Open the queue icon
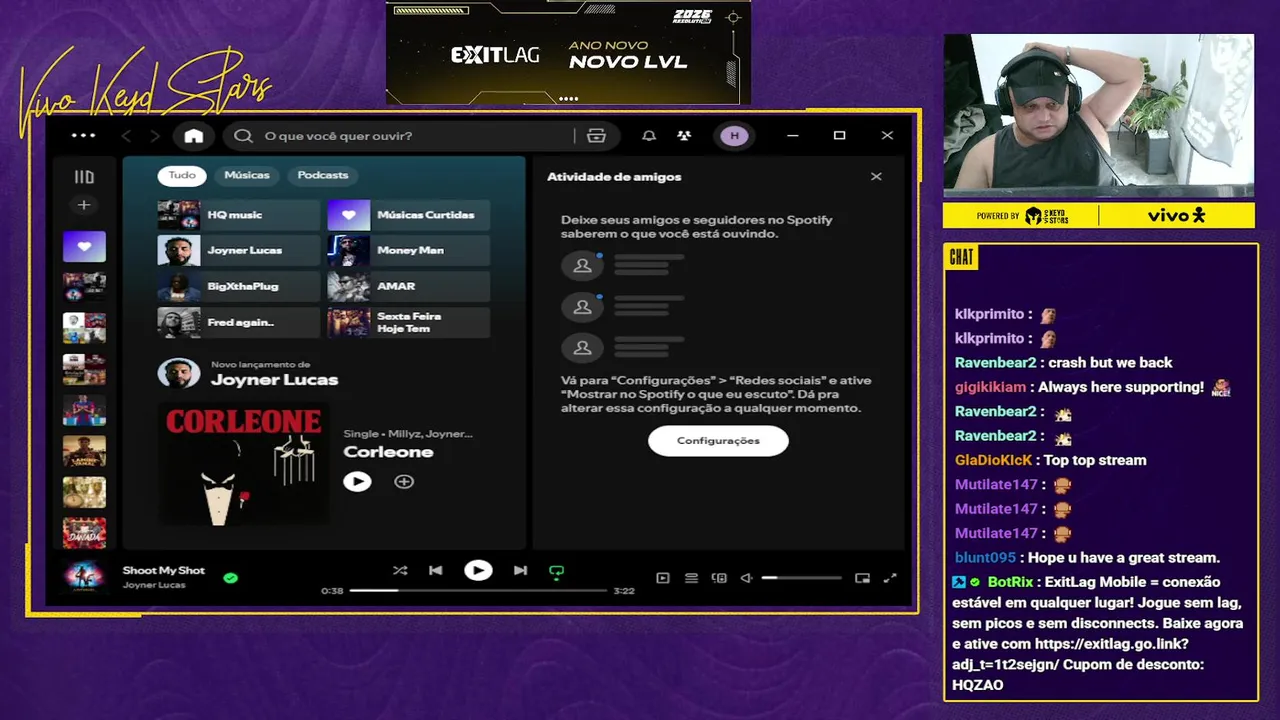The image size is (1280, 720). [691, 578]
